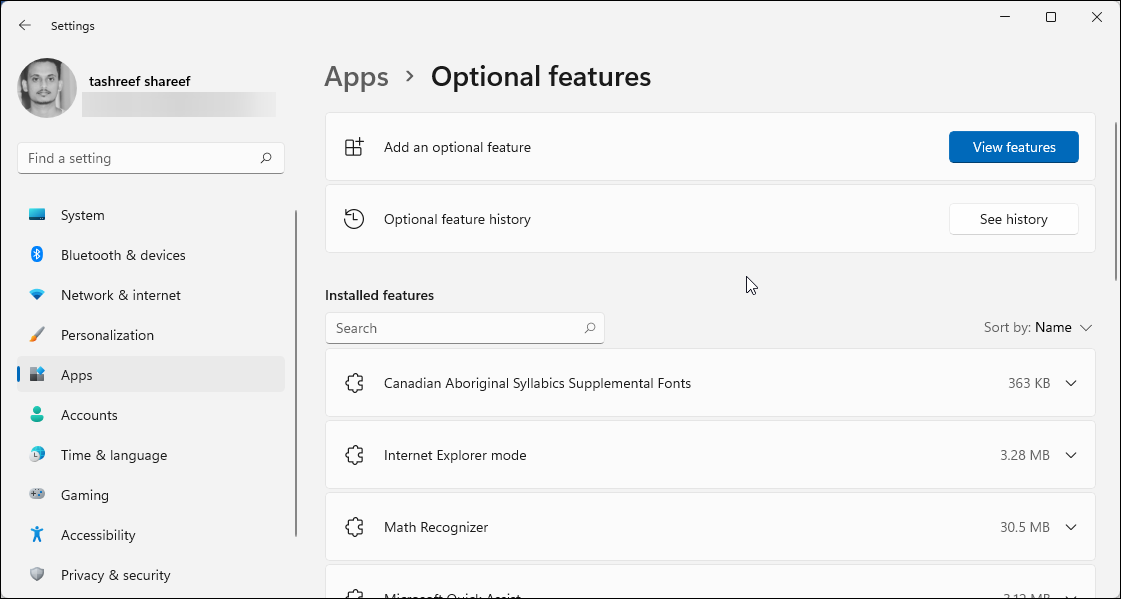Click the See history button
1121x599 pixels.
(x=1013, y=219)
